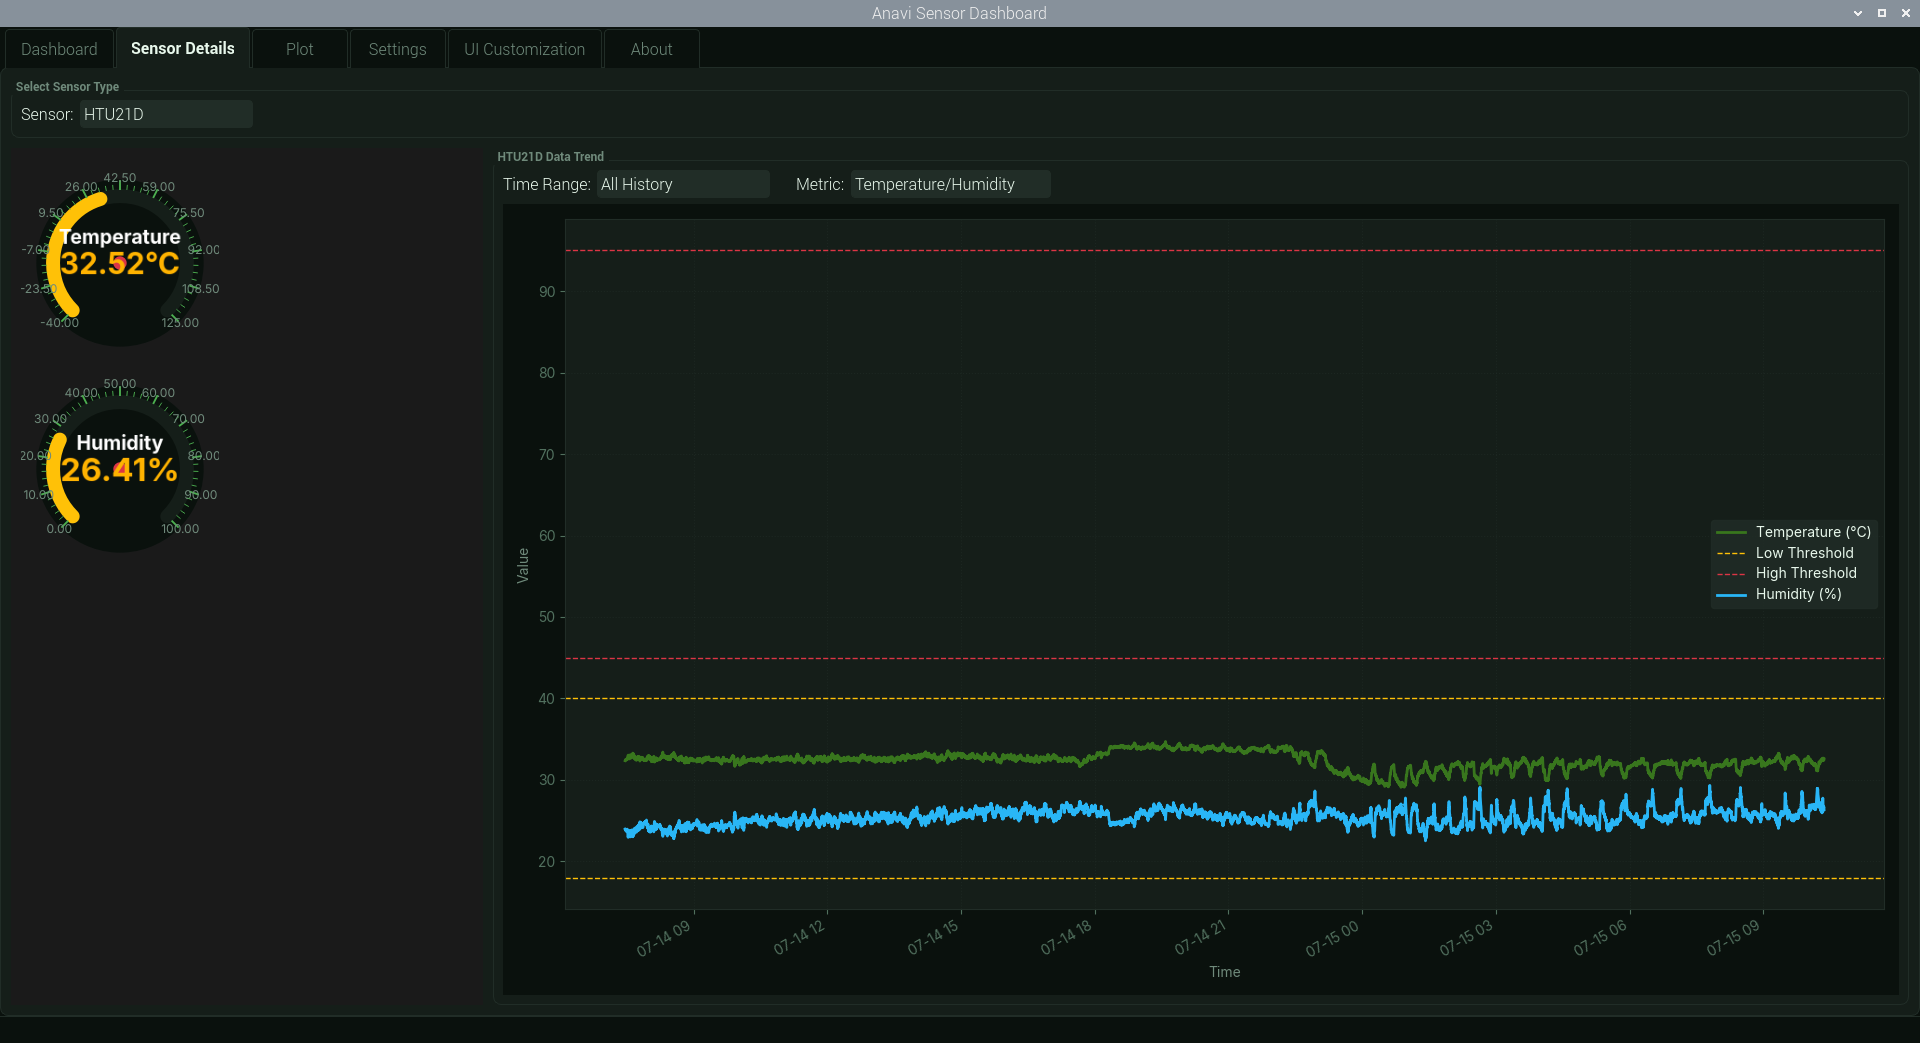
Task: Minimize the Anavi Sensor Dashboard window
Action: click(x=1858, y=13)
